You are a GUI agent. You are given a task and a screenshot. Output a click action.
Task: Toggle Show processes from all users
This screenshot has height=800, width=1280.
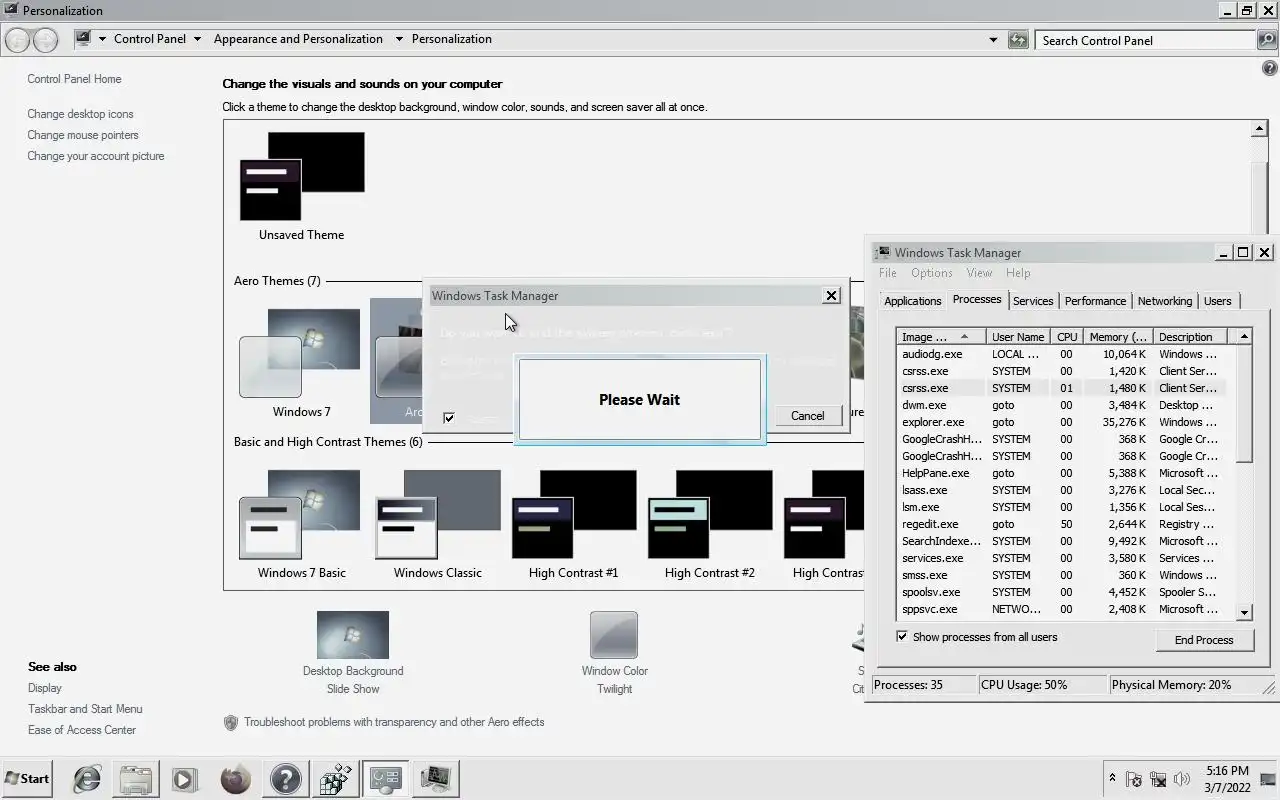tap(902, 637)
